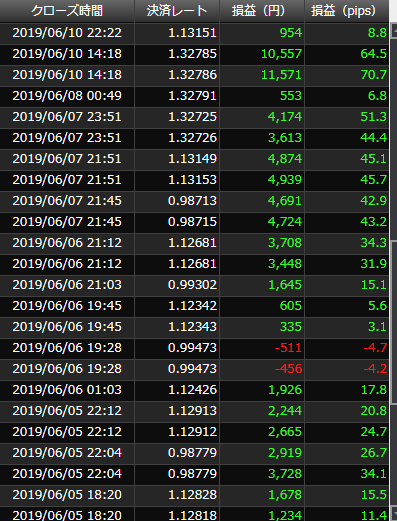This screenshot has width=397, height=521.
Task: Select pips cell 31.9
Action: (347, 264)
